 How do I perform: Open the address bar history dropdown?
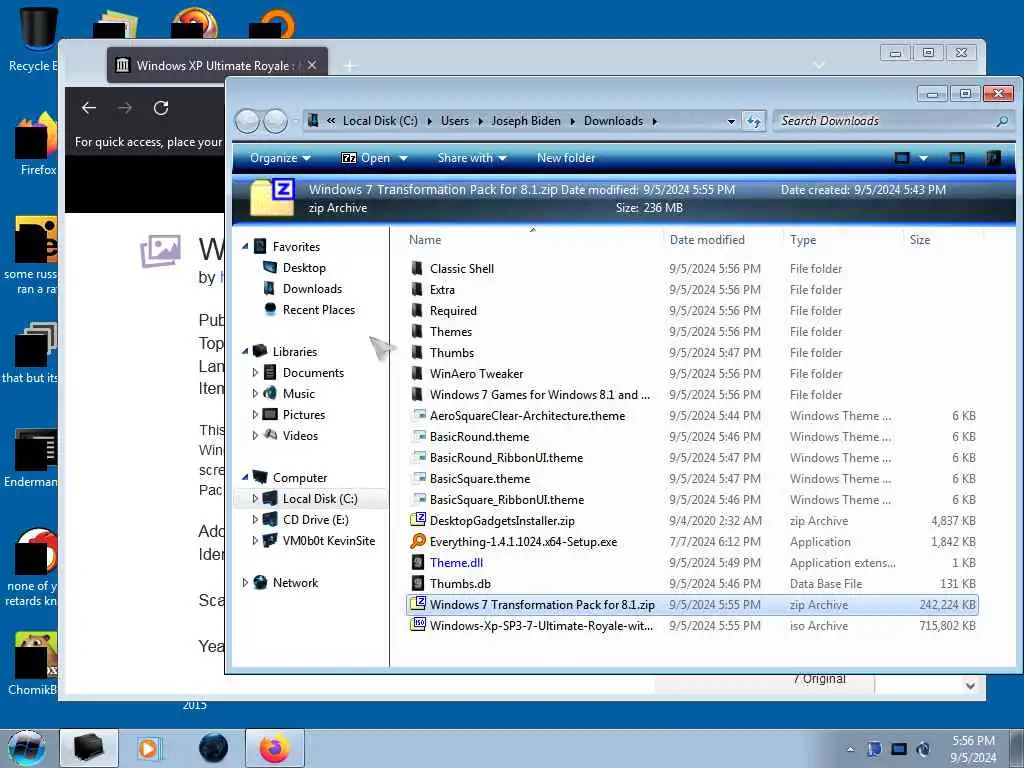point(731,121)
